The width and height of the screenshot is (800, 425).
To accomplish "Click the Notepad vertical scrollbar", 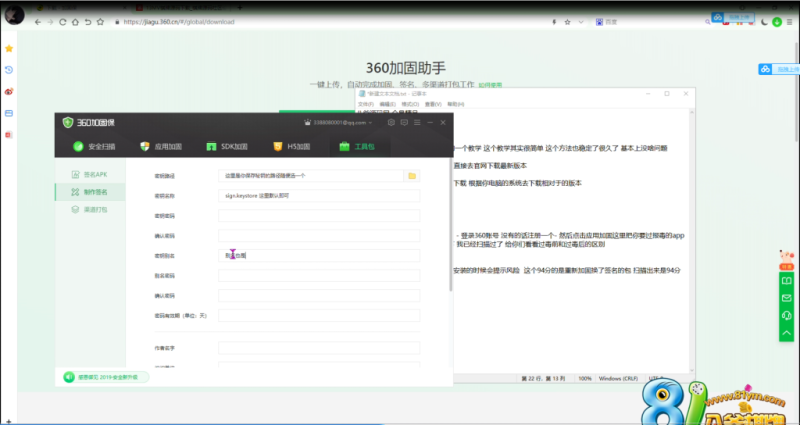I will pos(692,240).
